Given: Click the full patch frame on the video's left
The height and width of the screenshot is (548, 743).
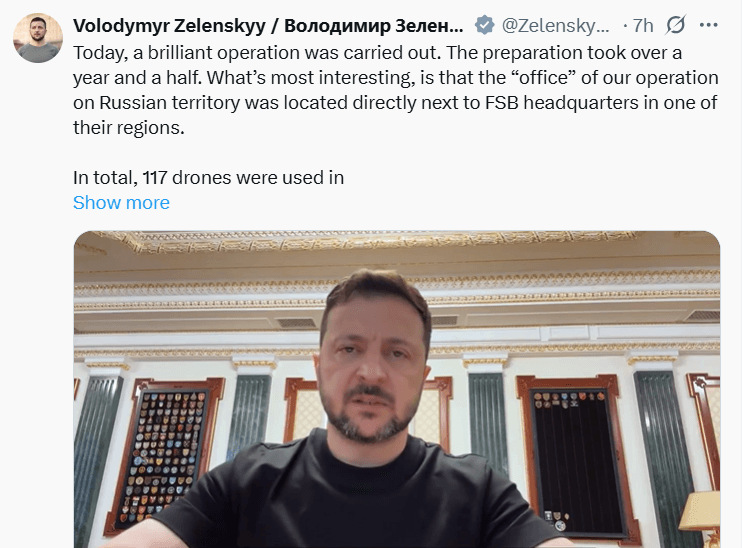Looking at the screenshot, I should [164, 454].
